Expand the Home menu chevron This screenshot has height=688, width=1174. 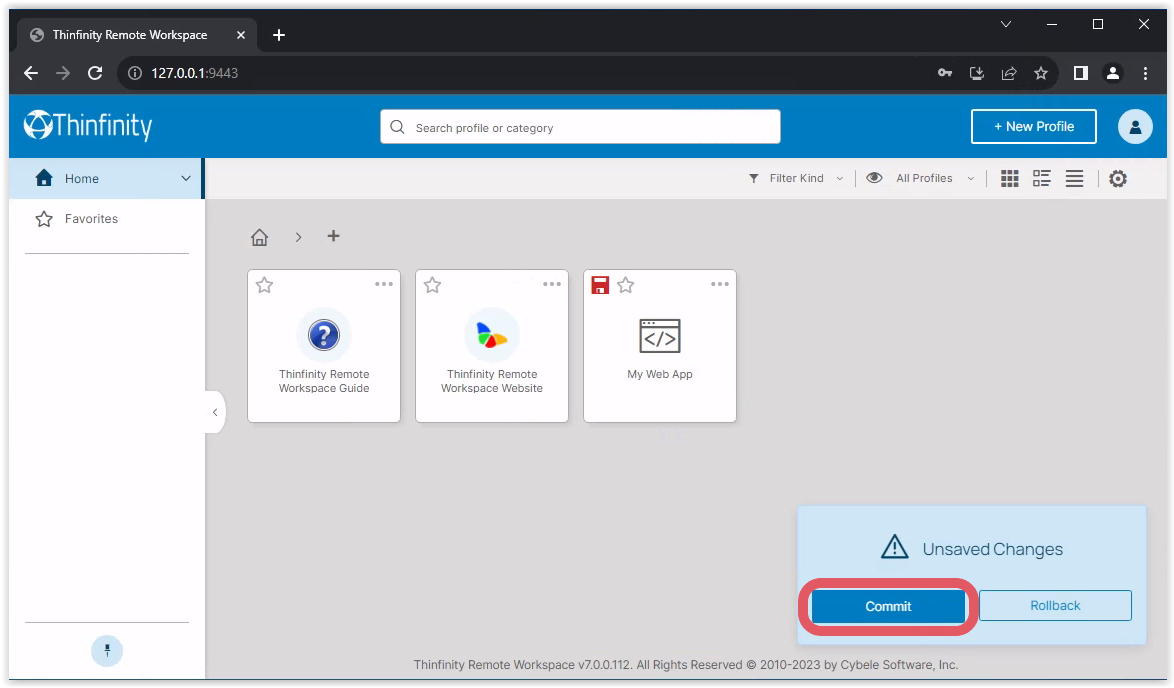(186, 178)
